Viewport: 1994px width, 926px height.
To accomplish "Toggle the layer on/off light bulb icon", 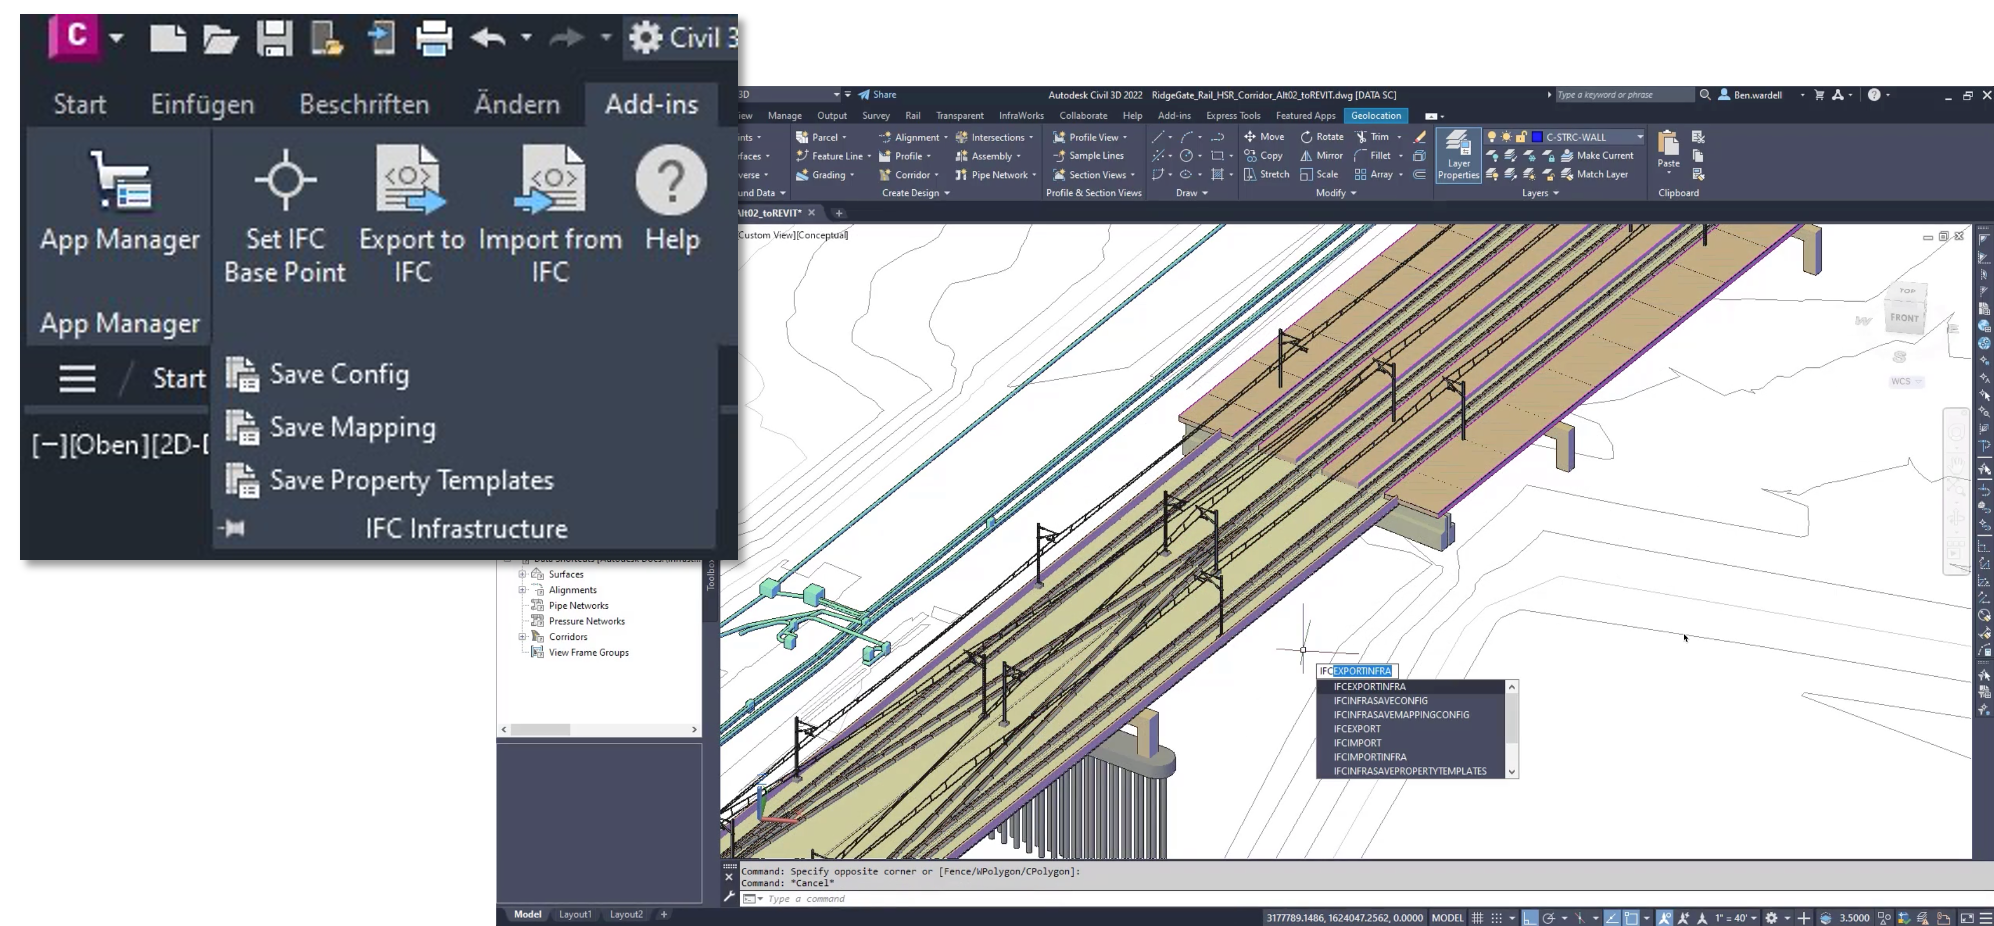I will point(1492,137).
